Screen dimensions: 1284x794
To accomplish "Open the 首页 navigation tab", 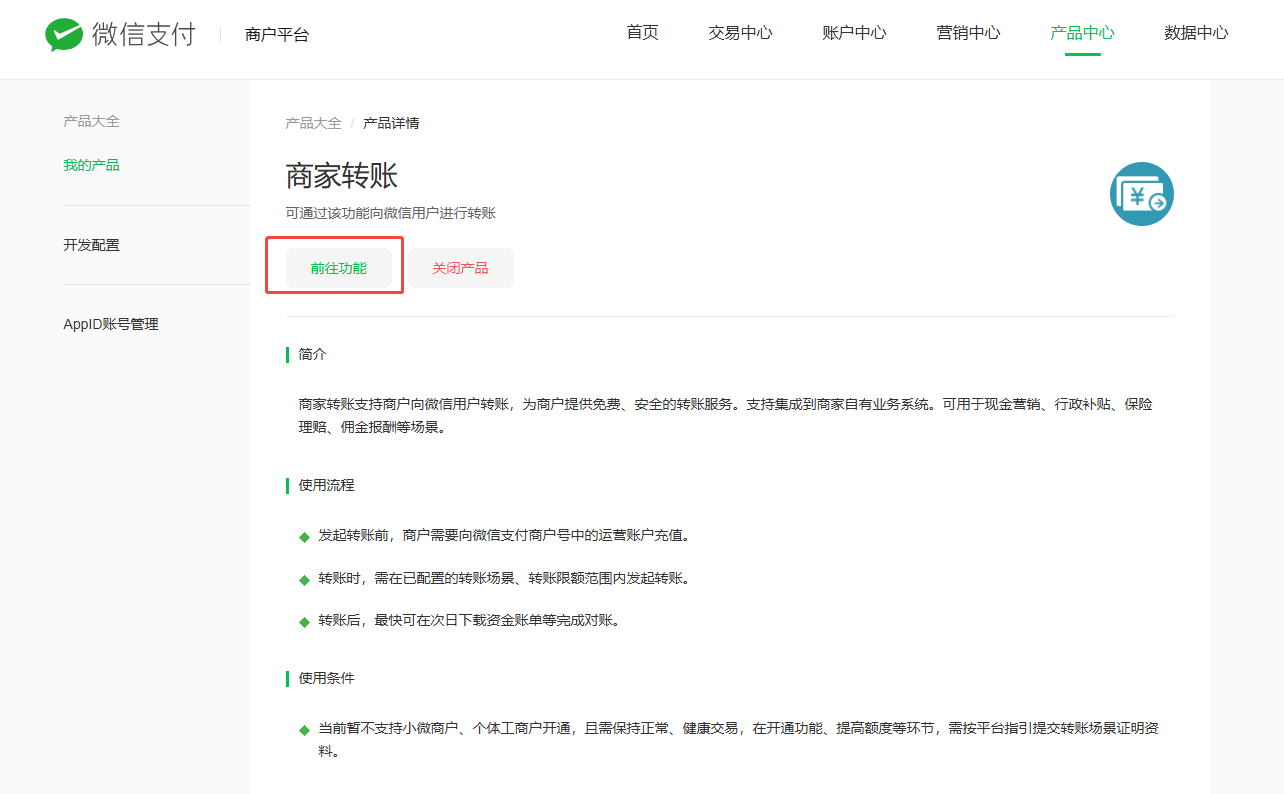I will (x=642, y=33).
